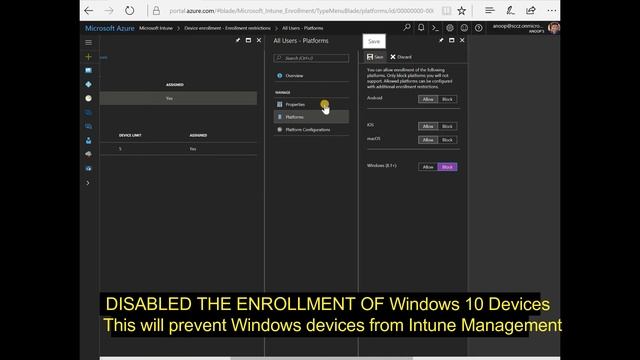Viewport: 640px width, 360px height.
Task: Open the help question mark icon
Action: [x=478, y=28]
